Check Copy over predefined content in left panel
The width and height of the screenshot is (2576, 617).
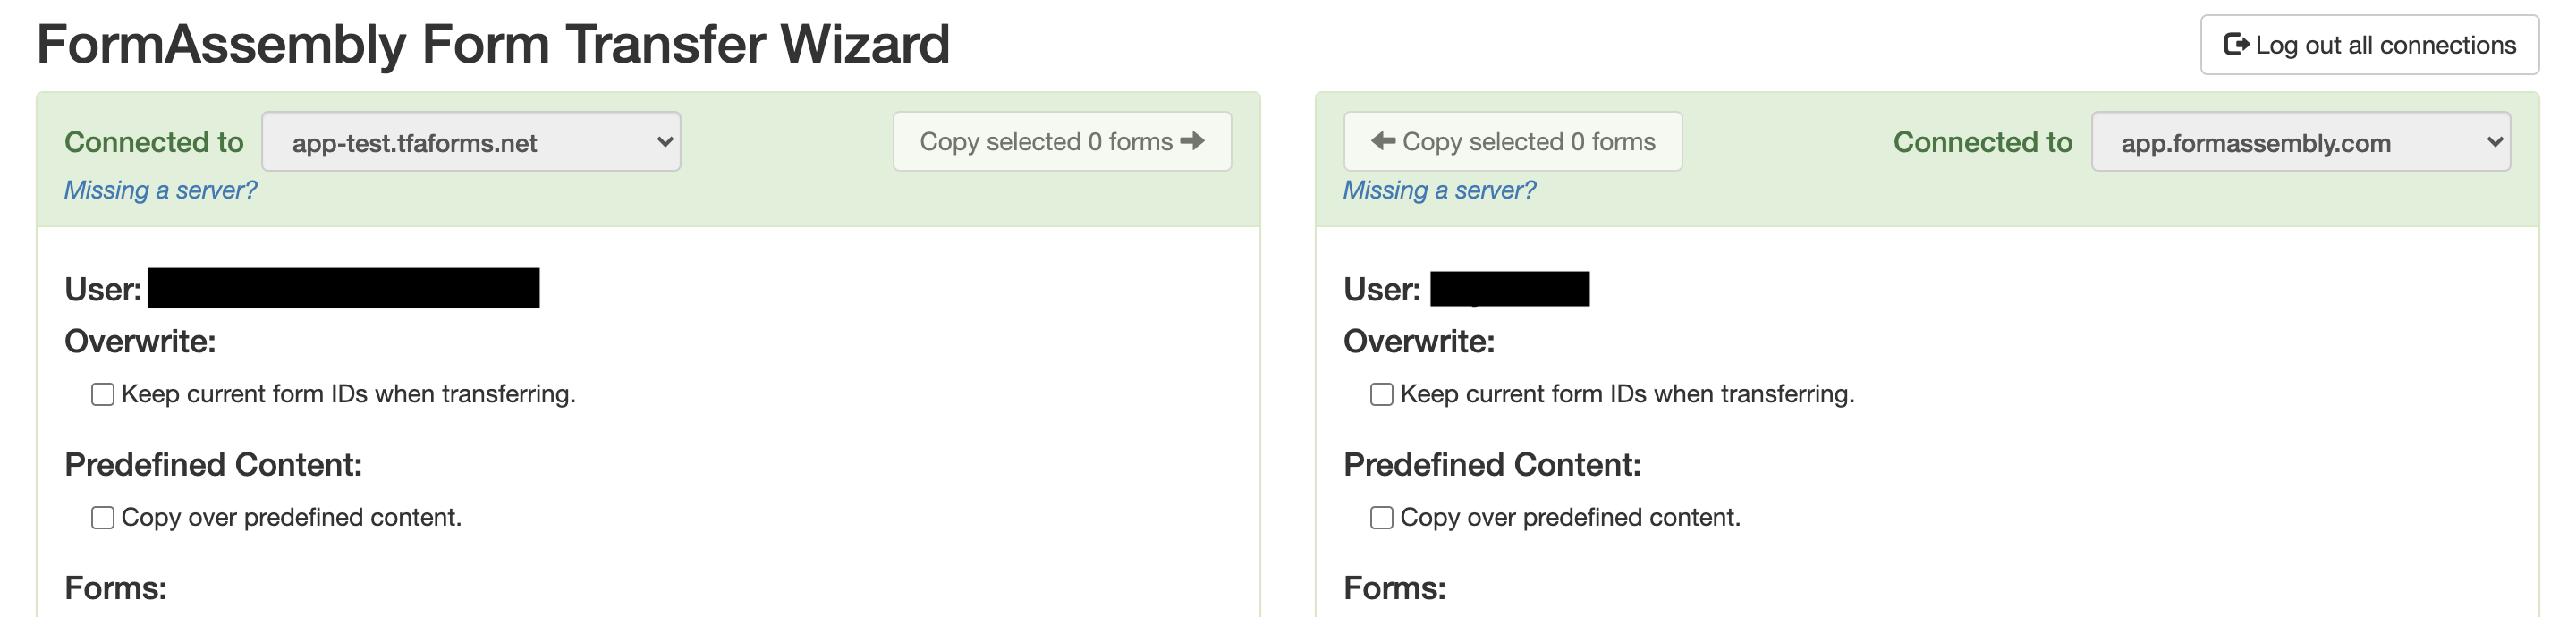pos(103,517)
